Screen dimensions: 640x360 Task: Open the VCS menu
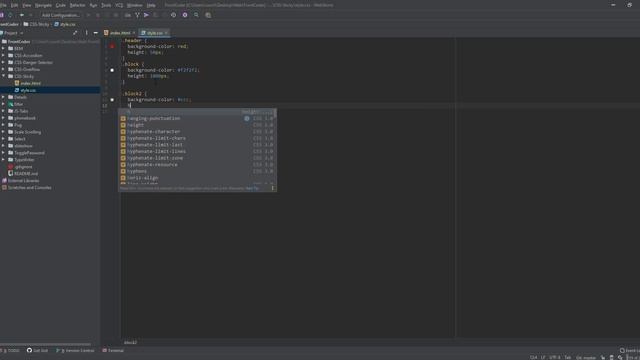click(x=119, y=5)
